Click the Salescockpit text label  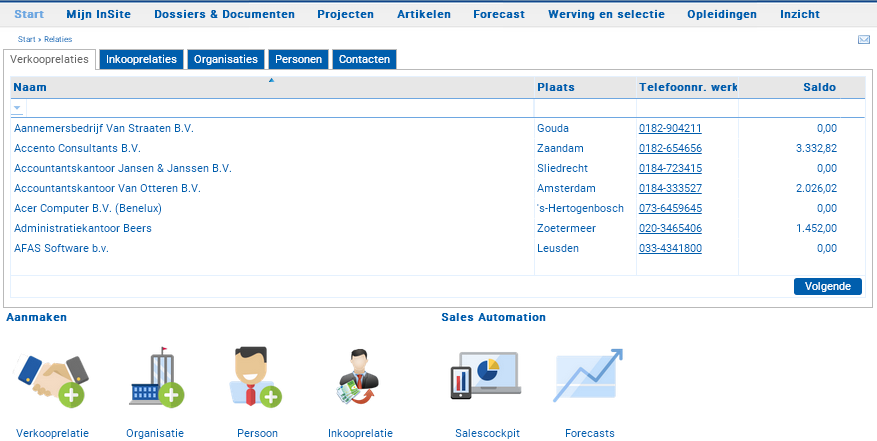click(x=488, y=433)
